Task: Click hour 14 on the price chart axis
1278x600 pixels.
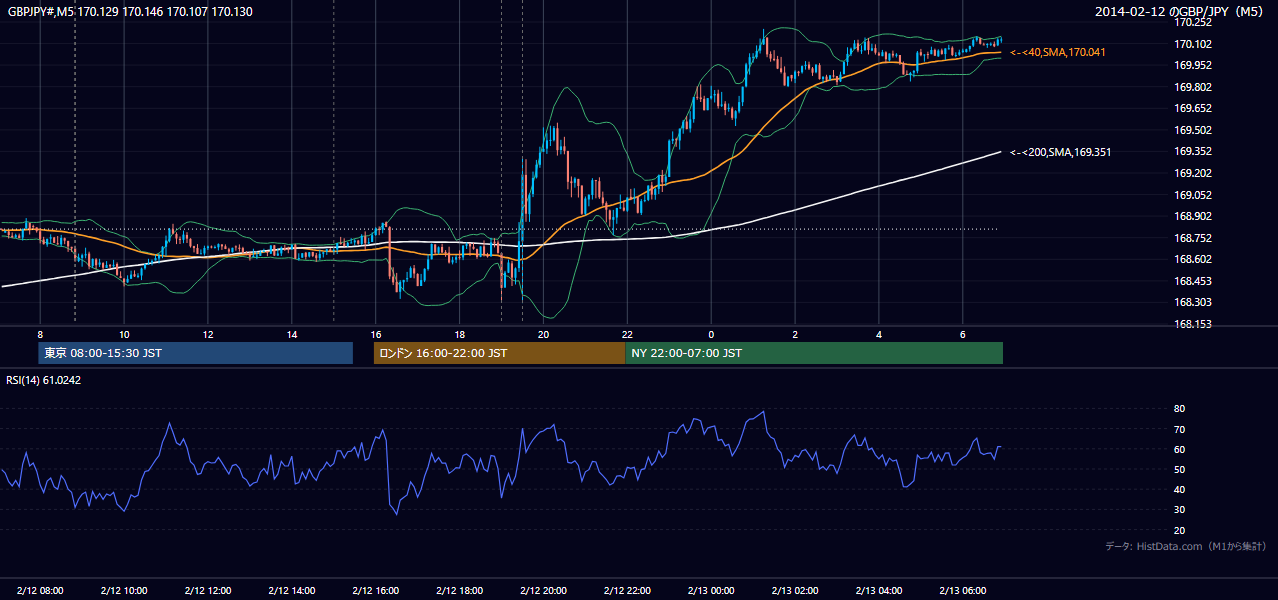Action: (x=292, y=334)
